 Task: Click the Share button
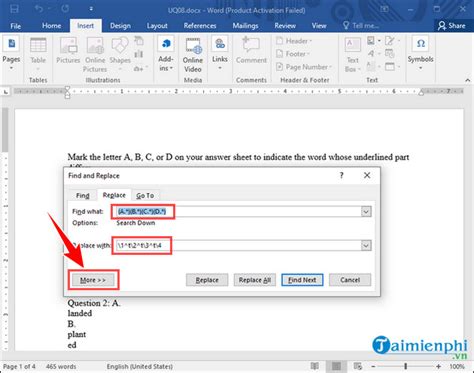click(452, 26)
